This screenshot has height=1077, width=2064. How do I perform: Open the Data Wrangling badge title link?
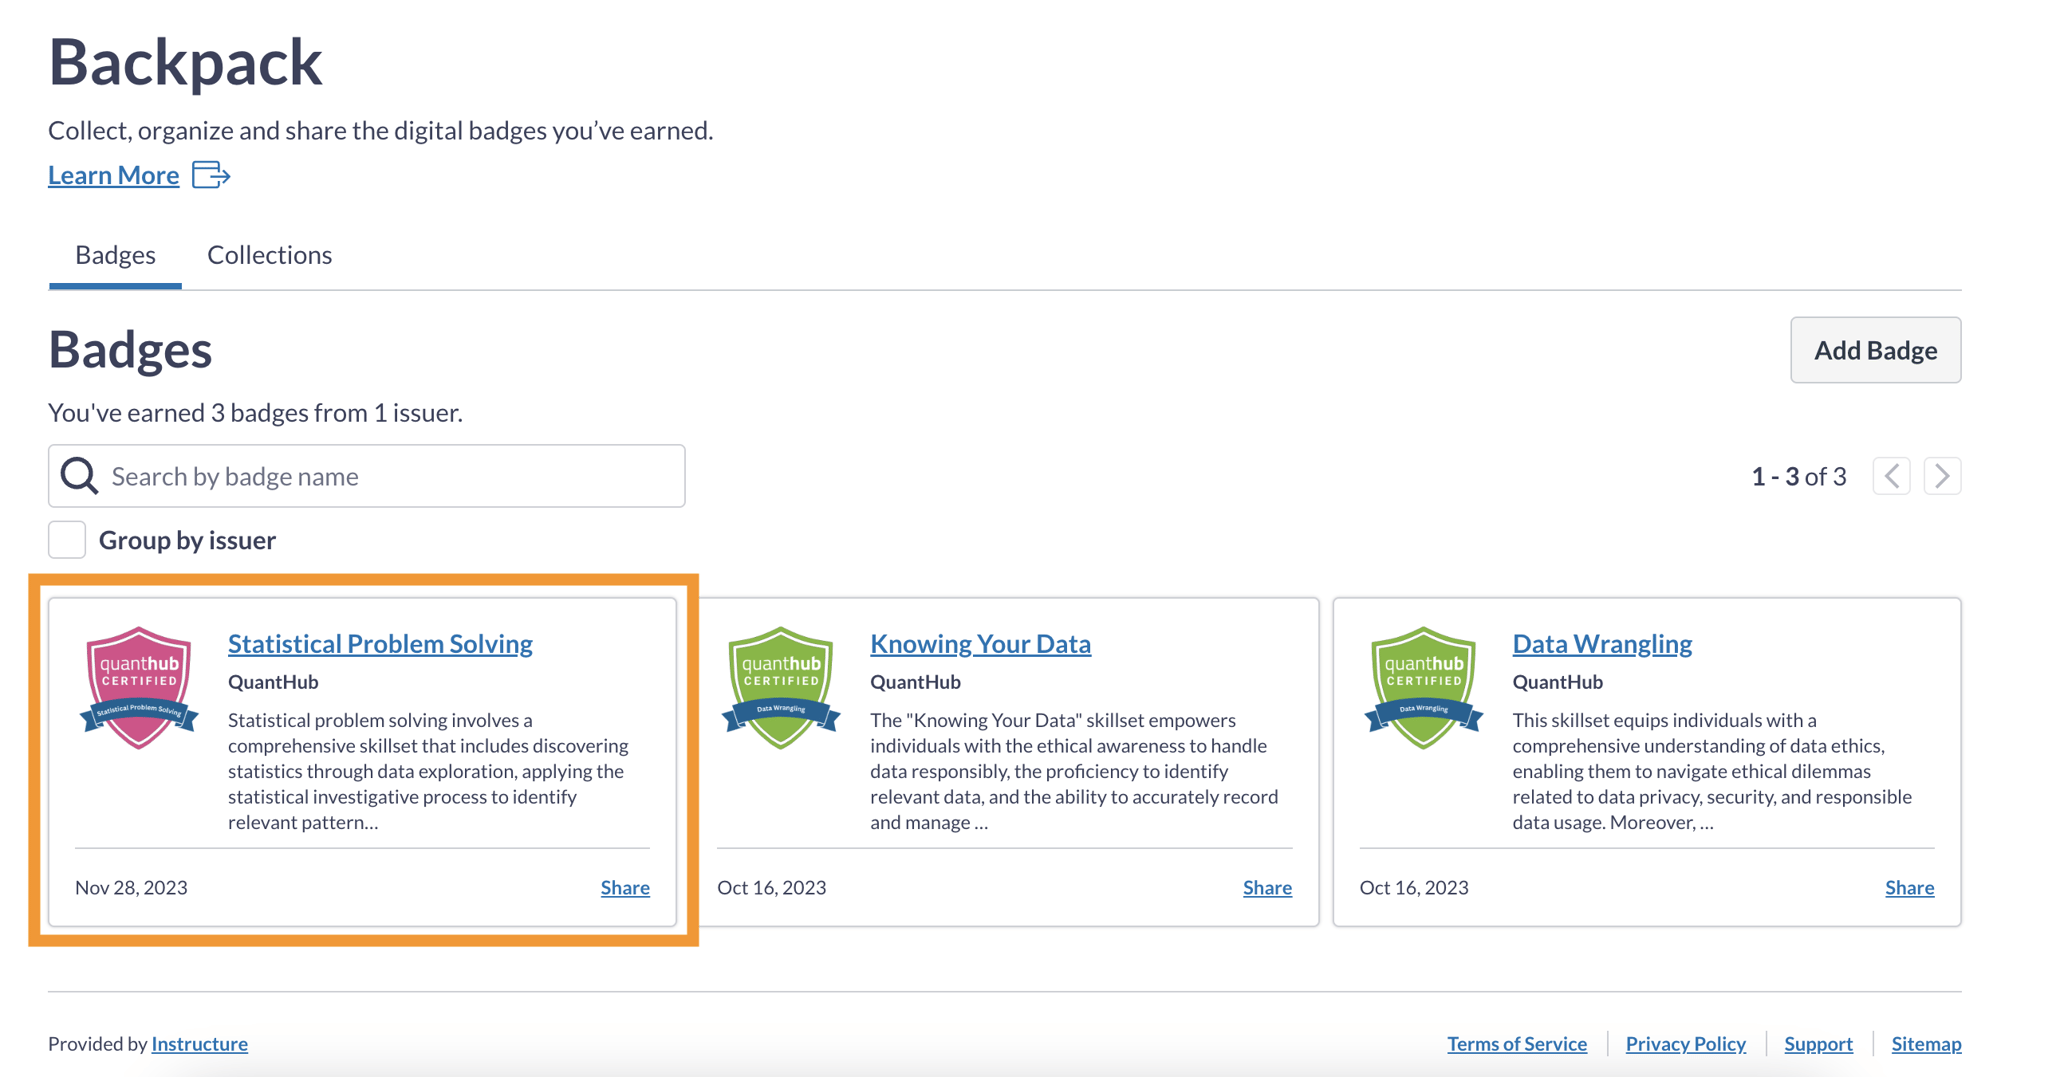point(1601,643)
